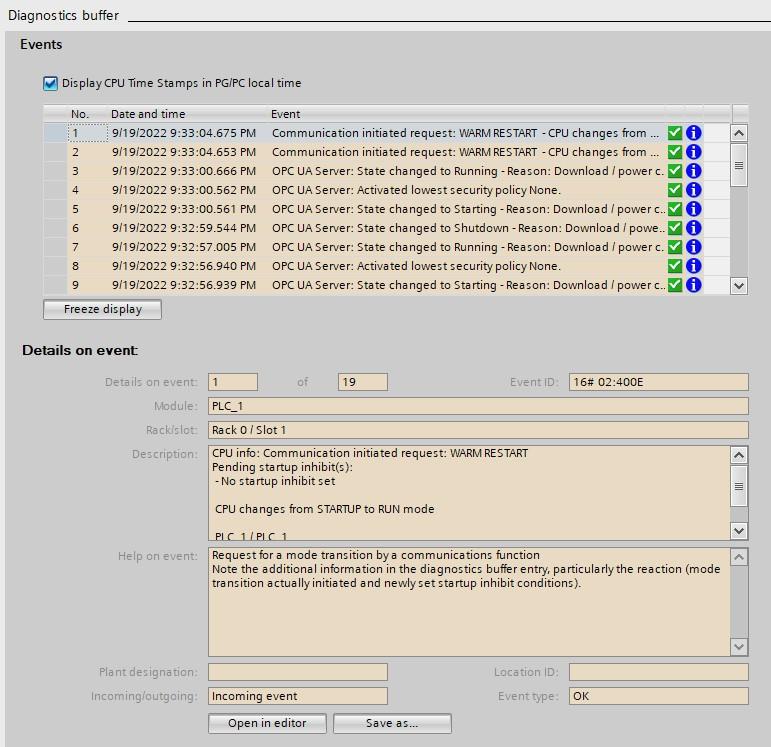Click the Open in editor button
This screenshot has width=771, height=747.
[x=267, y=723]
